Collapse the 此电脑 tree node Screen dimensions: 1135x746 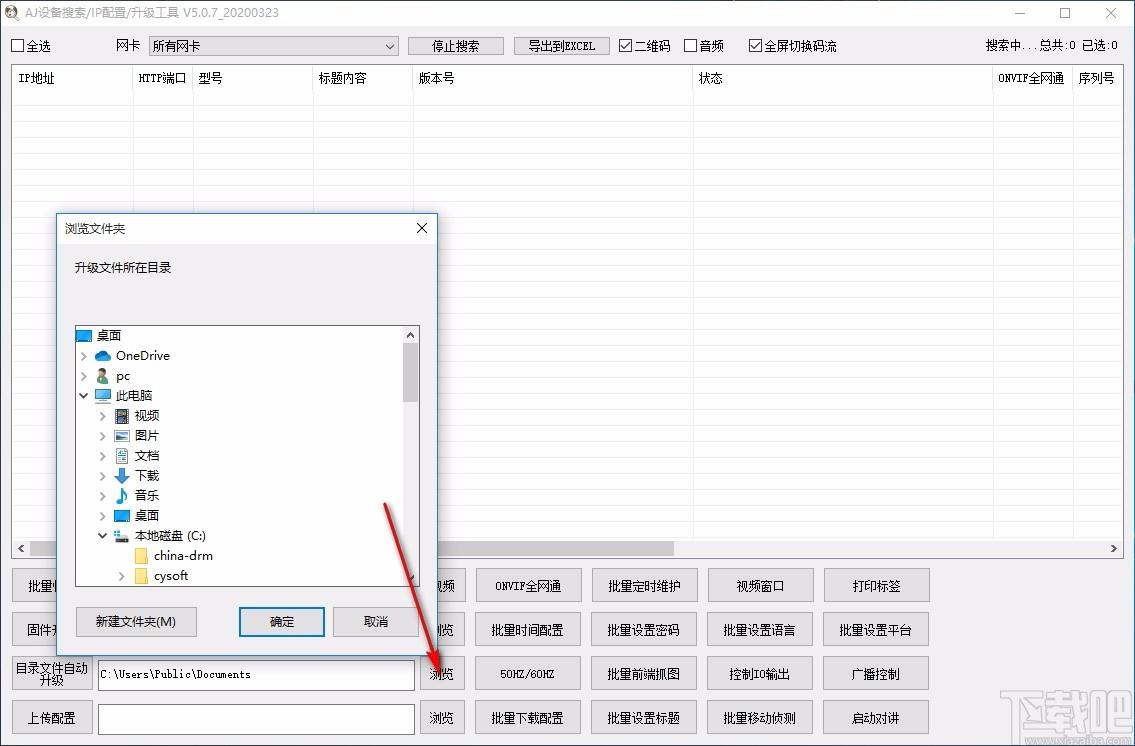pos(83,396)
